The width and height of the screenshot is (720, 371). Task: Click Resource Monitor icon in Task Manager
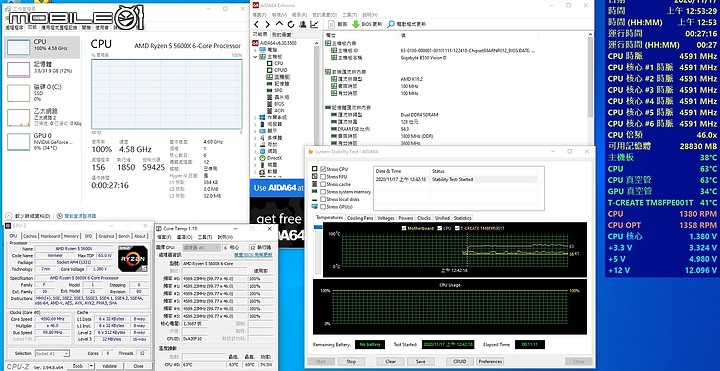click(x=59, y=216)
